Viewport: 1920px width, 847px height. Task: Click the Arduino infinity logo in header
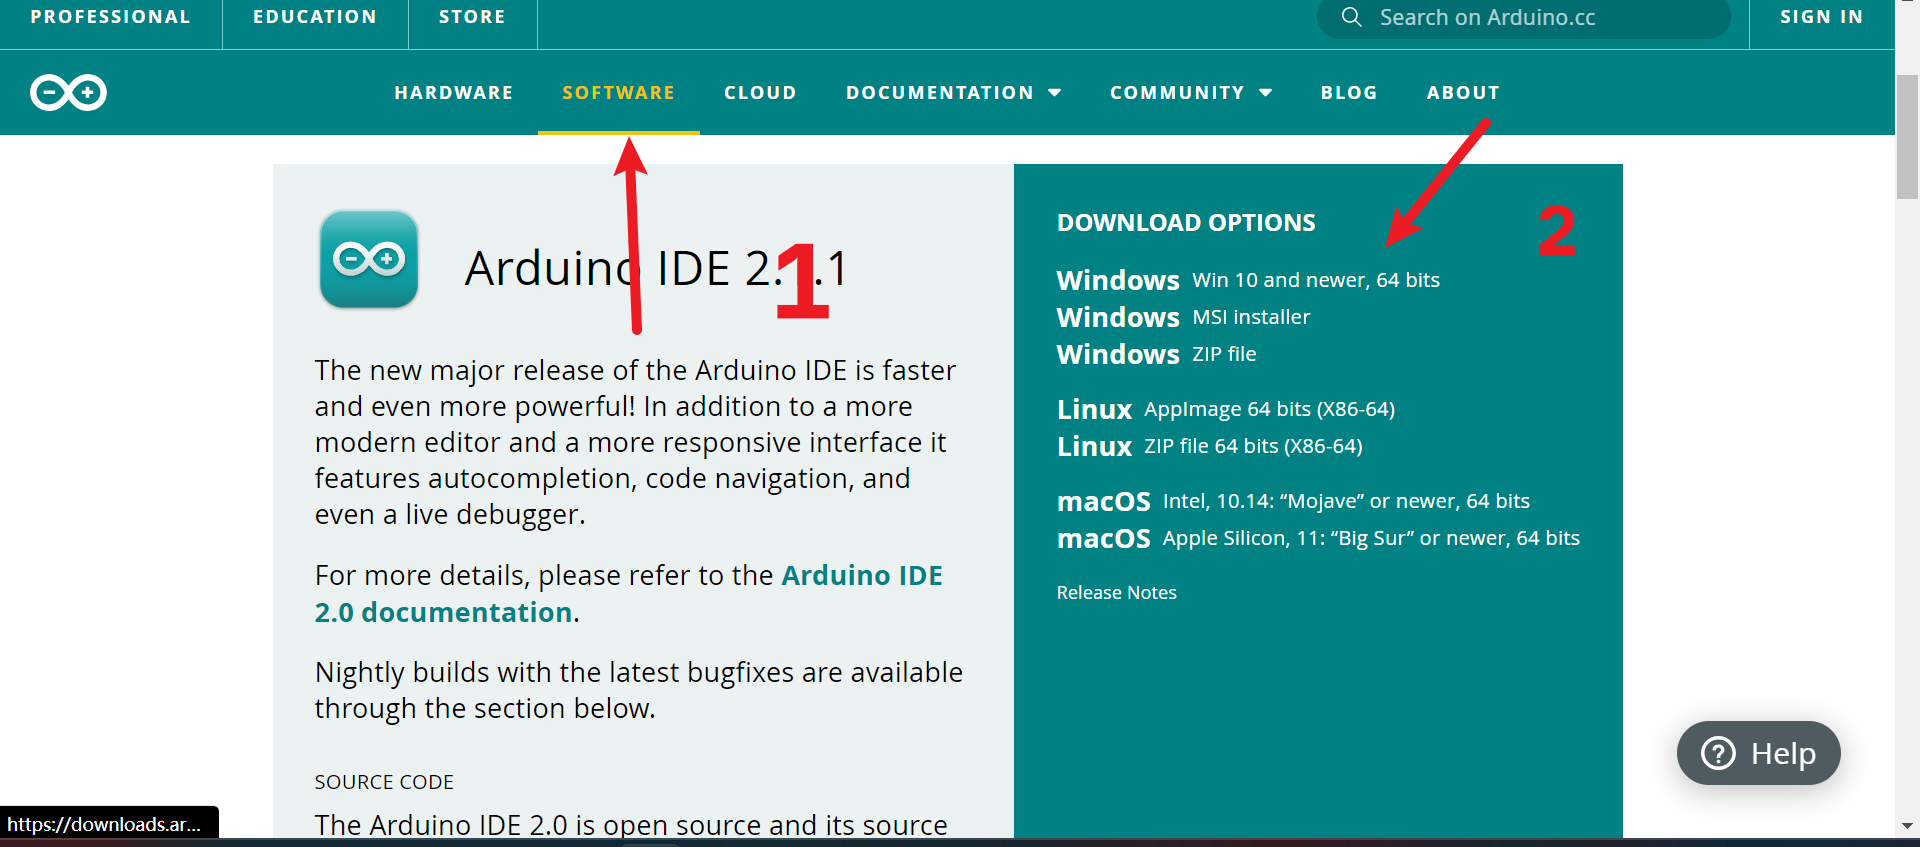tap(68, 92)
